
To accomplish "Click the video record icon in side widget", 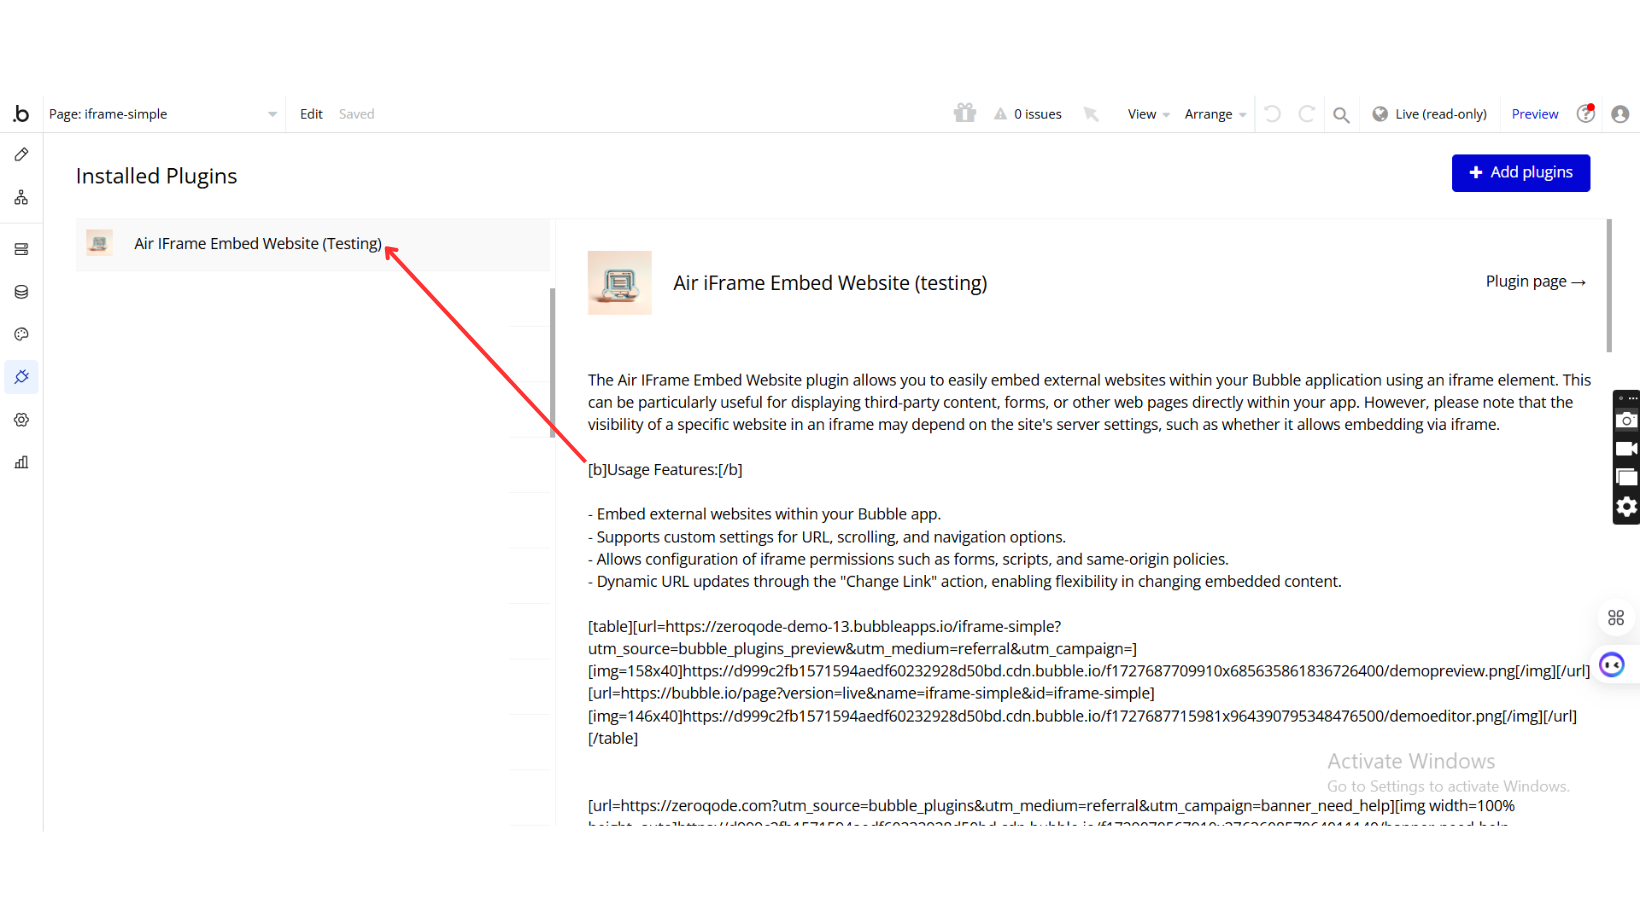I will 1627,449.
